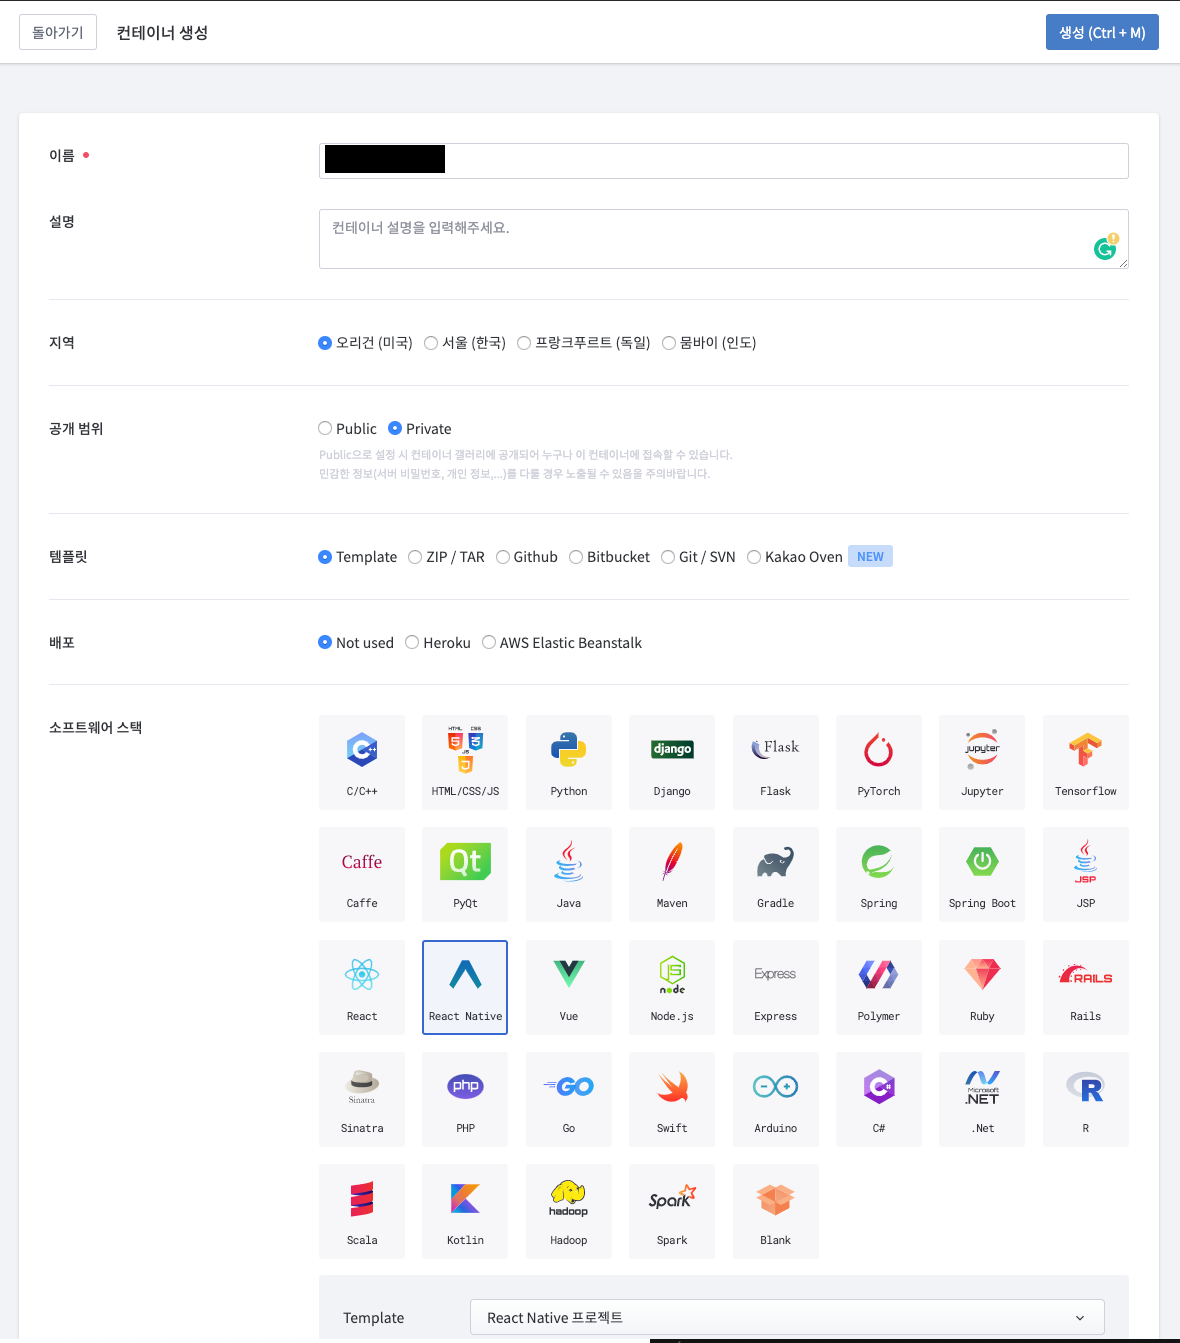This screenshot has width=1180, height=1343.
Task: Select Kakao Oven template option
Action: coord(754,557)
